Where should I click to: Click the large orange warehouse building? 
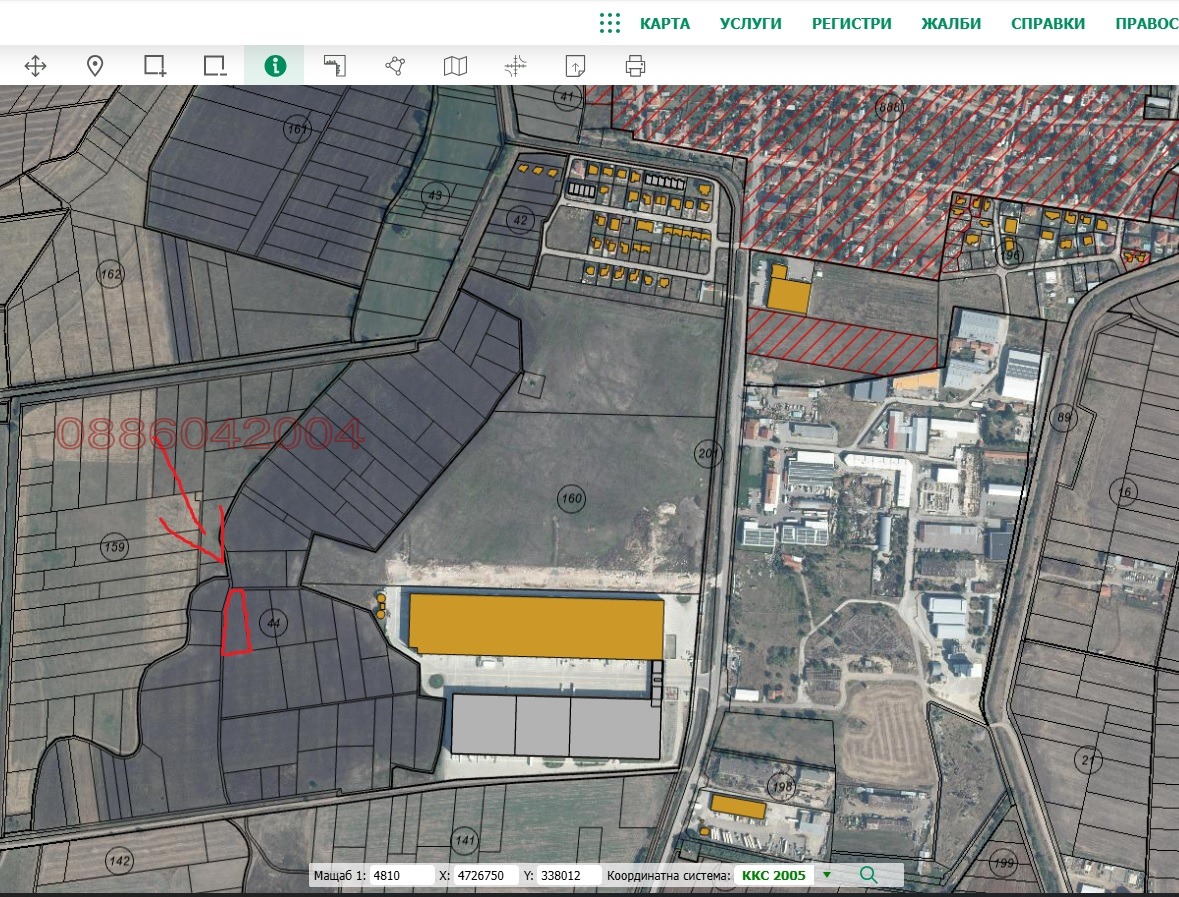[536, 626]
